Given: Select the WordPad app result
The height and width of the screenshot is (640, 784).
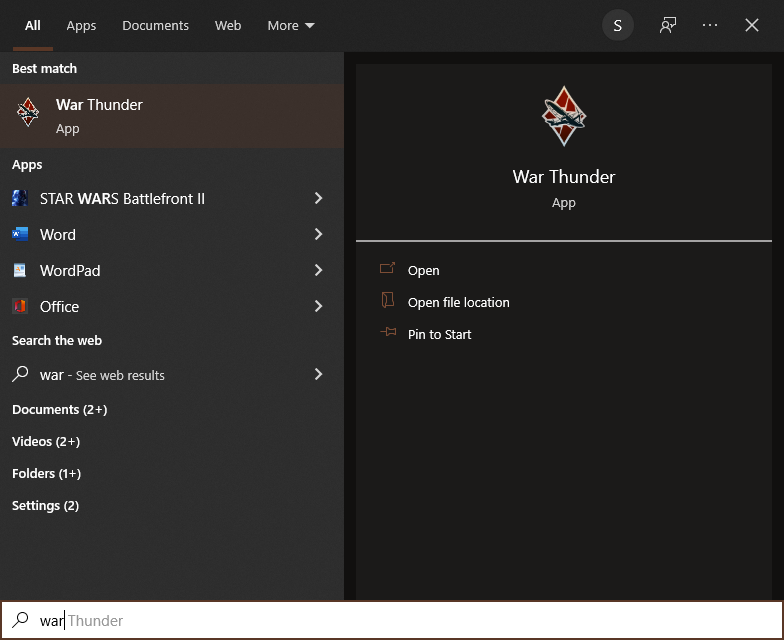Looking at the screenshot, I should pos(172,270).
